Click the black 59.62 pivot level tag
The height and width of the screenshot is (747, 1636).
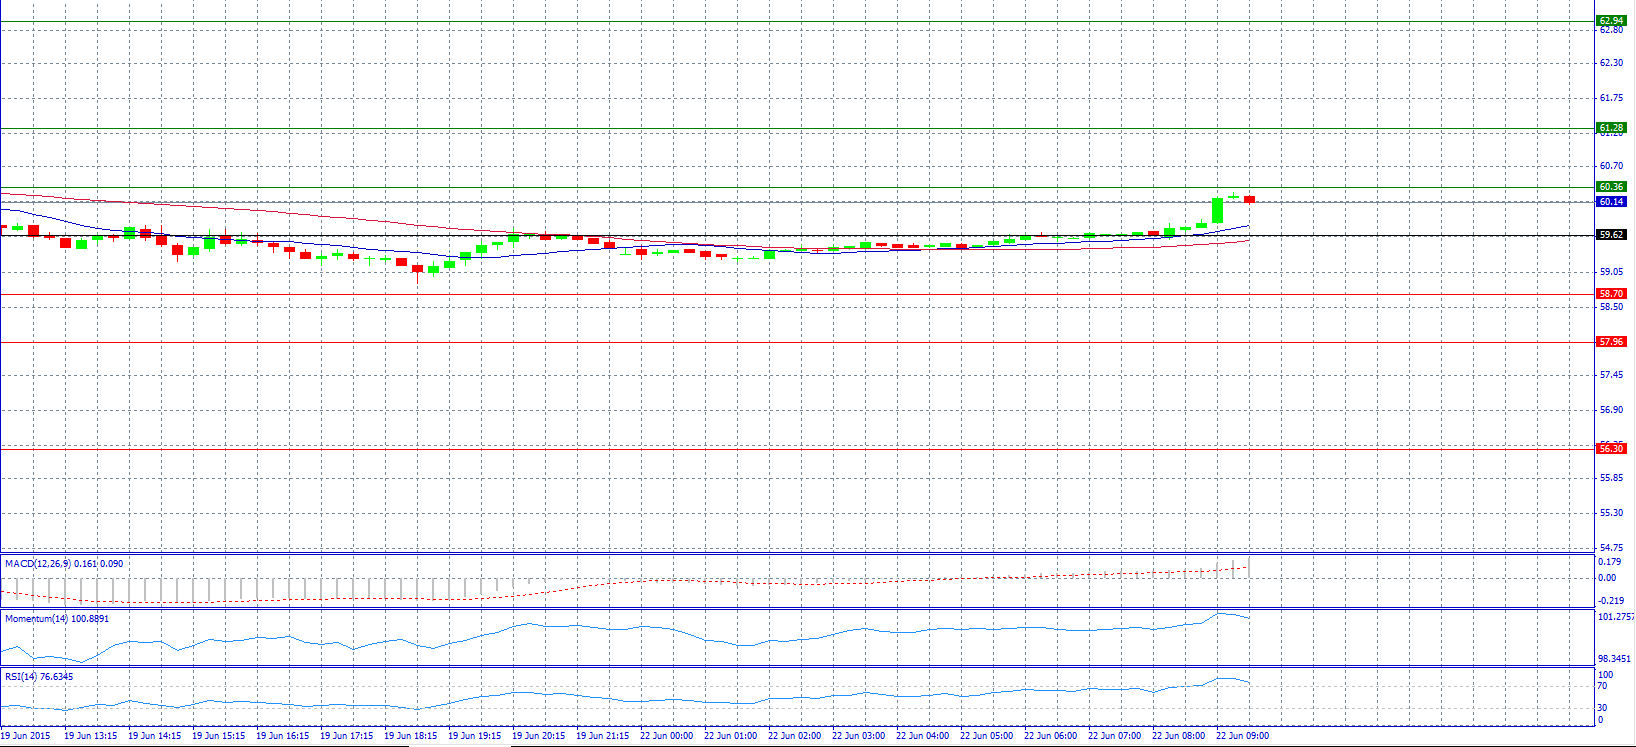pyautogui.click(x=1611, y=235)
